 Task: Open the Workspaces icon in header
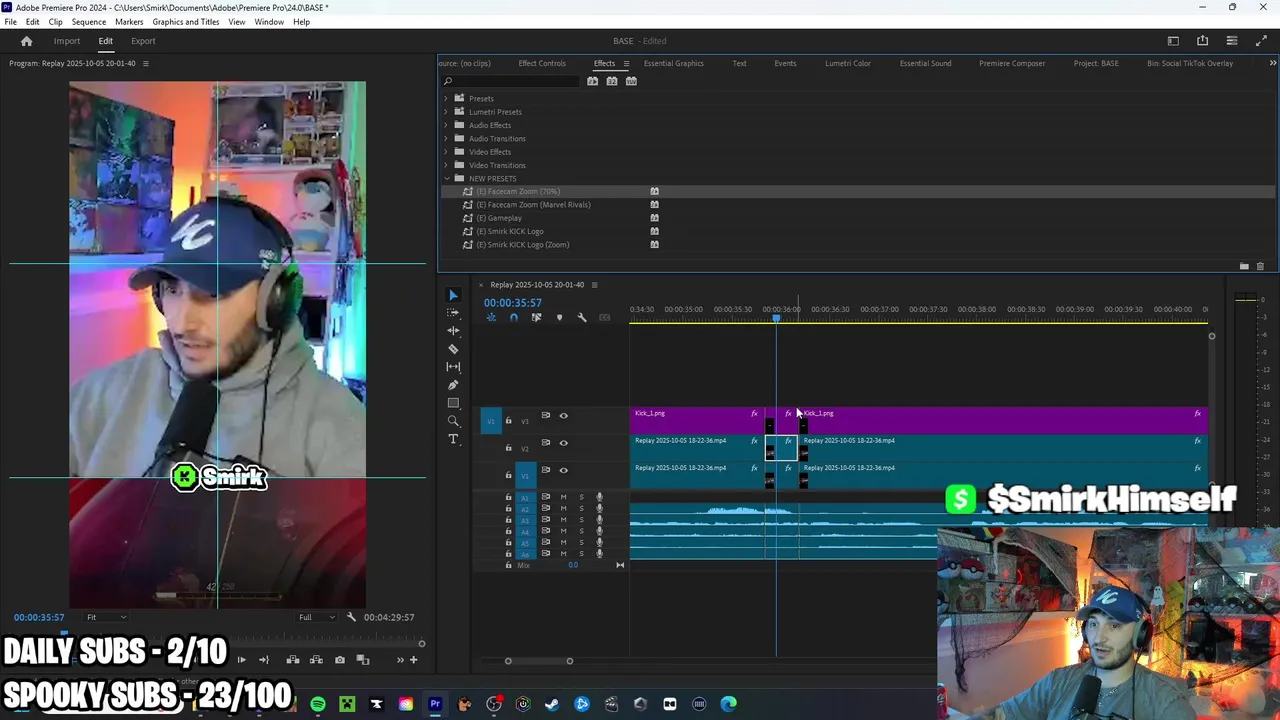tap(1173, 41)
